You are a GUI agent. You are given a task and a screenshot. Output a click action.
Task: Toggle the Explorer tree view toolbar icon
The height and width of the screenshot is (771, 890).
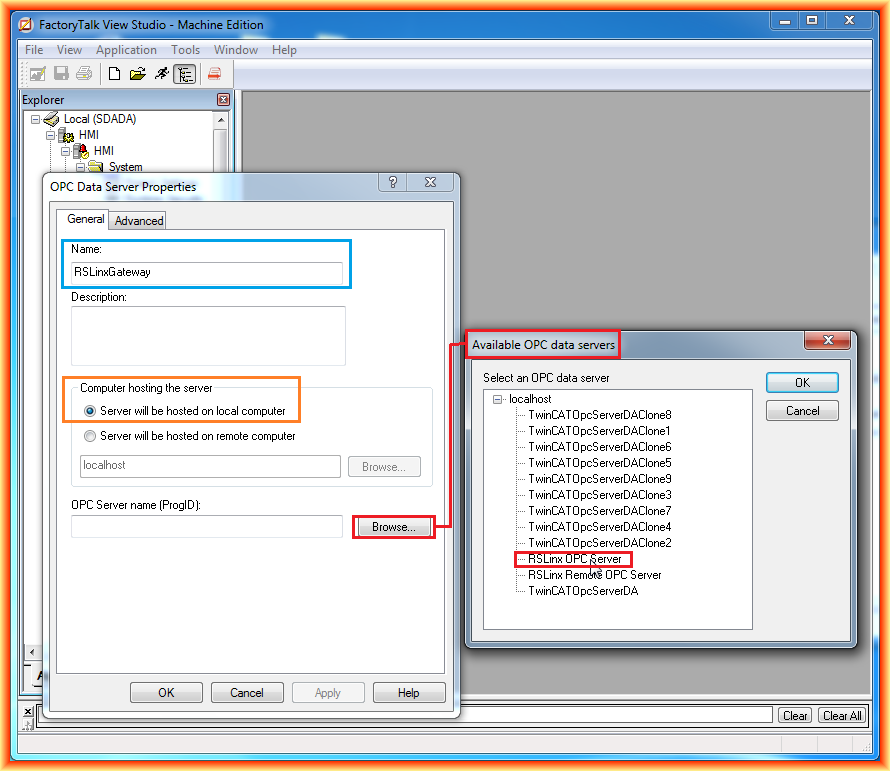[184, 74]
